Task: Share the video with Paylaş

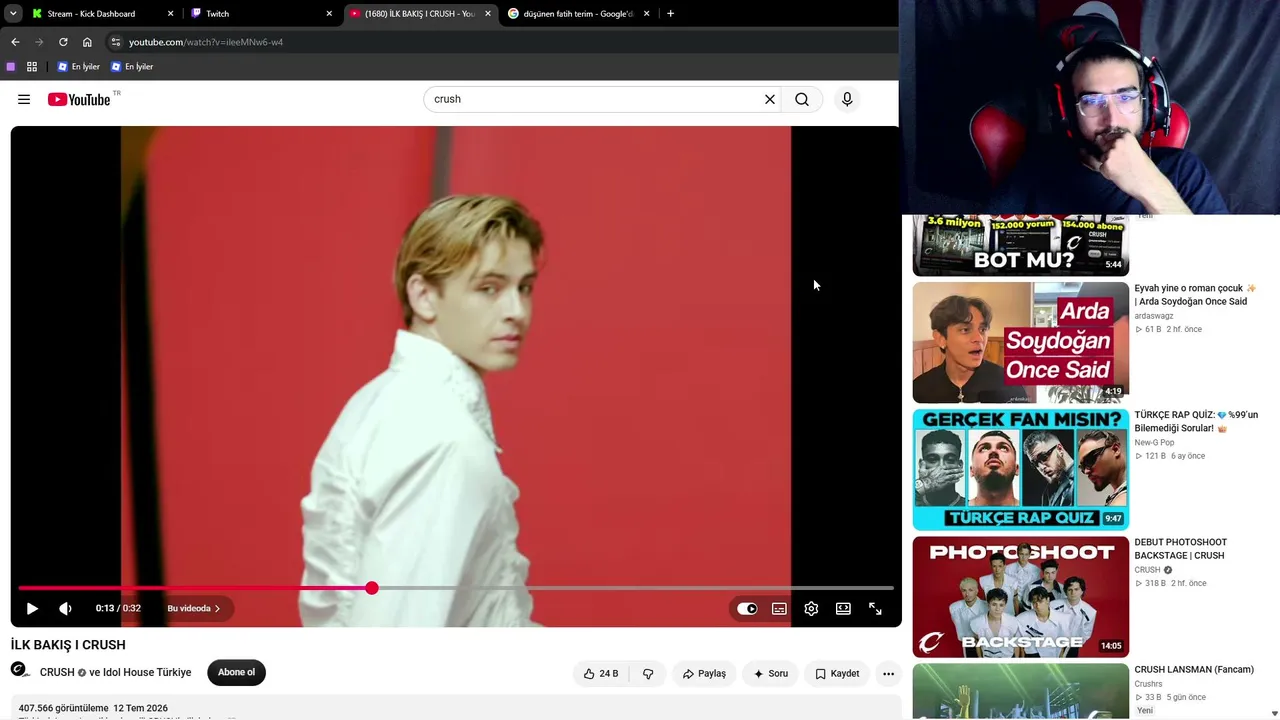Action: tap(704, 674)
